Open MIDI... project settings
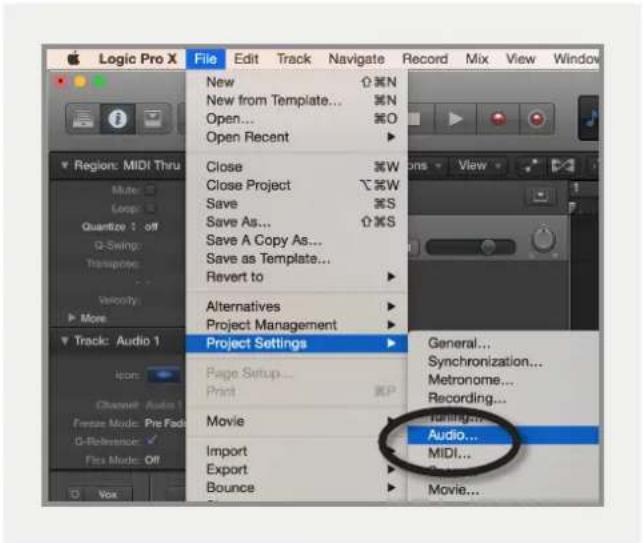 503,454
